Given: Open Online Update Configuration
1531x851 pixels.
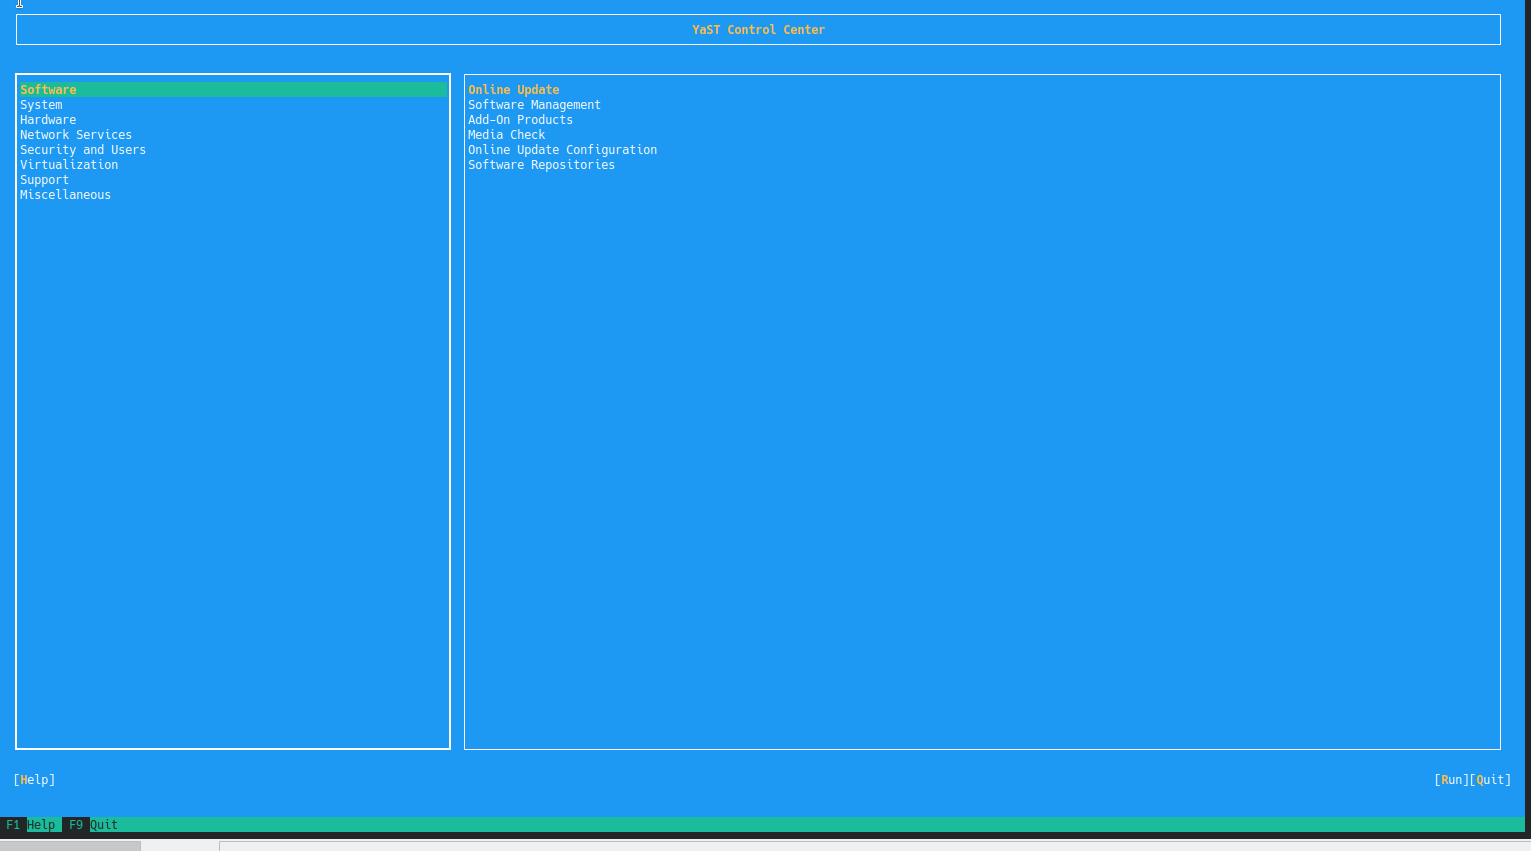Looking at the screenshot, I should coord(563,149).
